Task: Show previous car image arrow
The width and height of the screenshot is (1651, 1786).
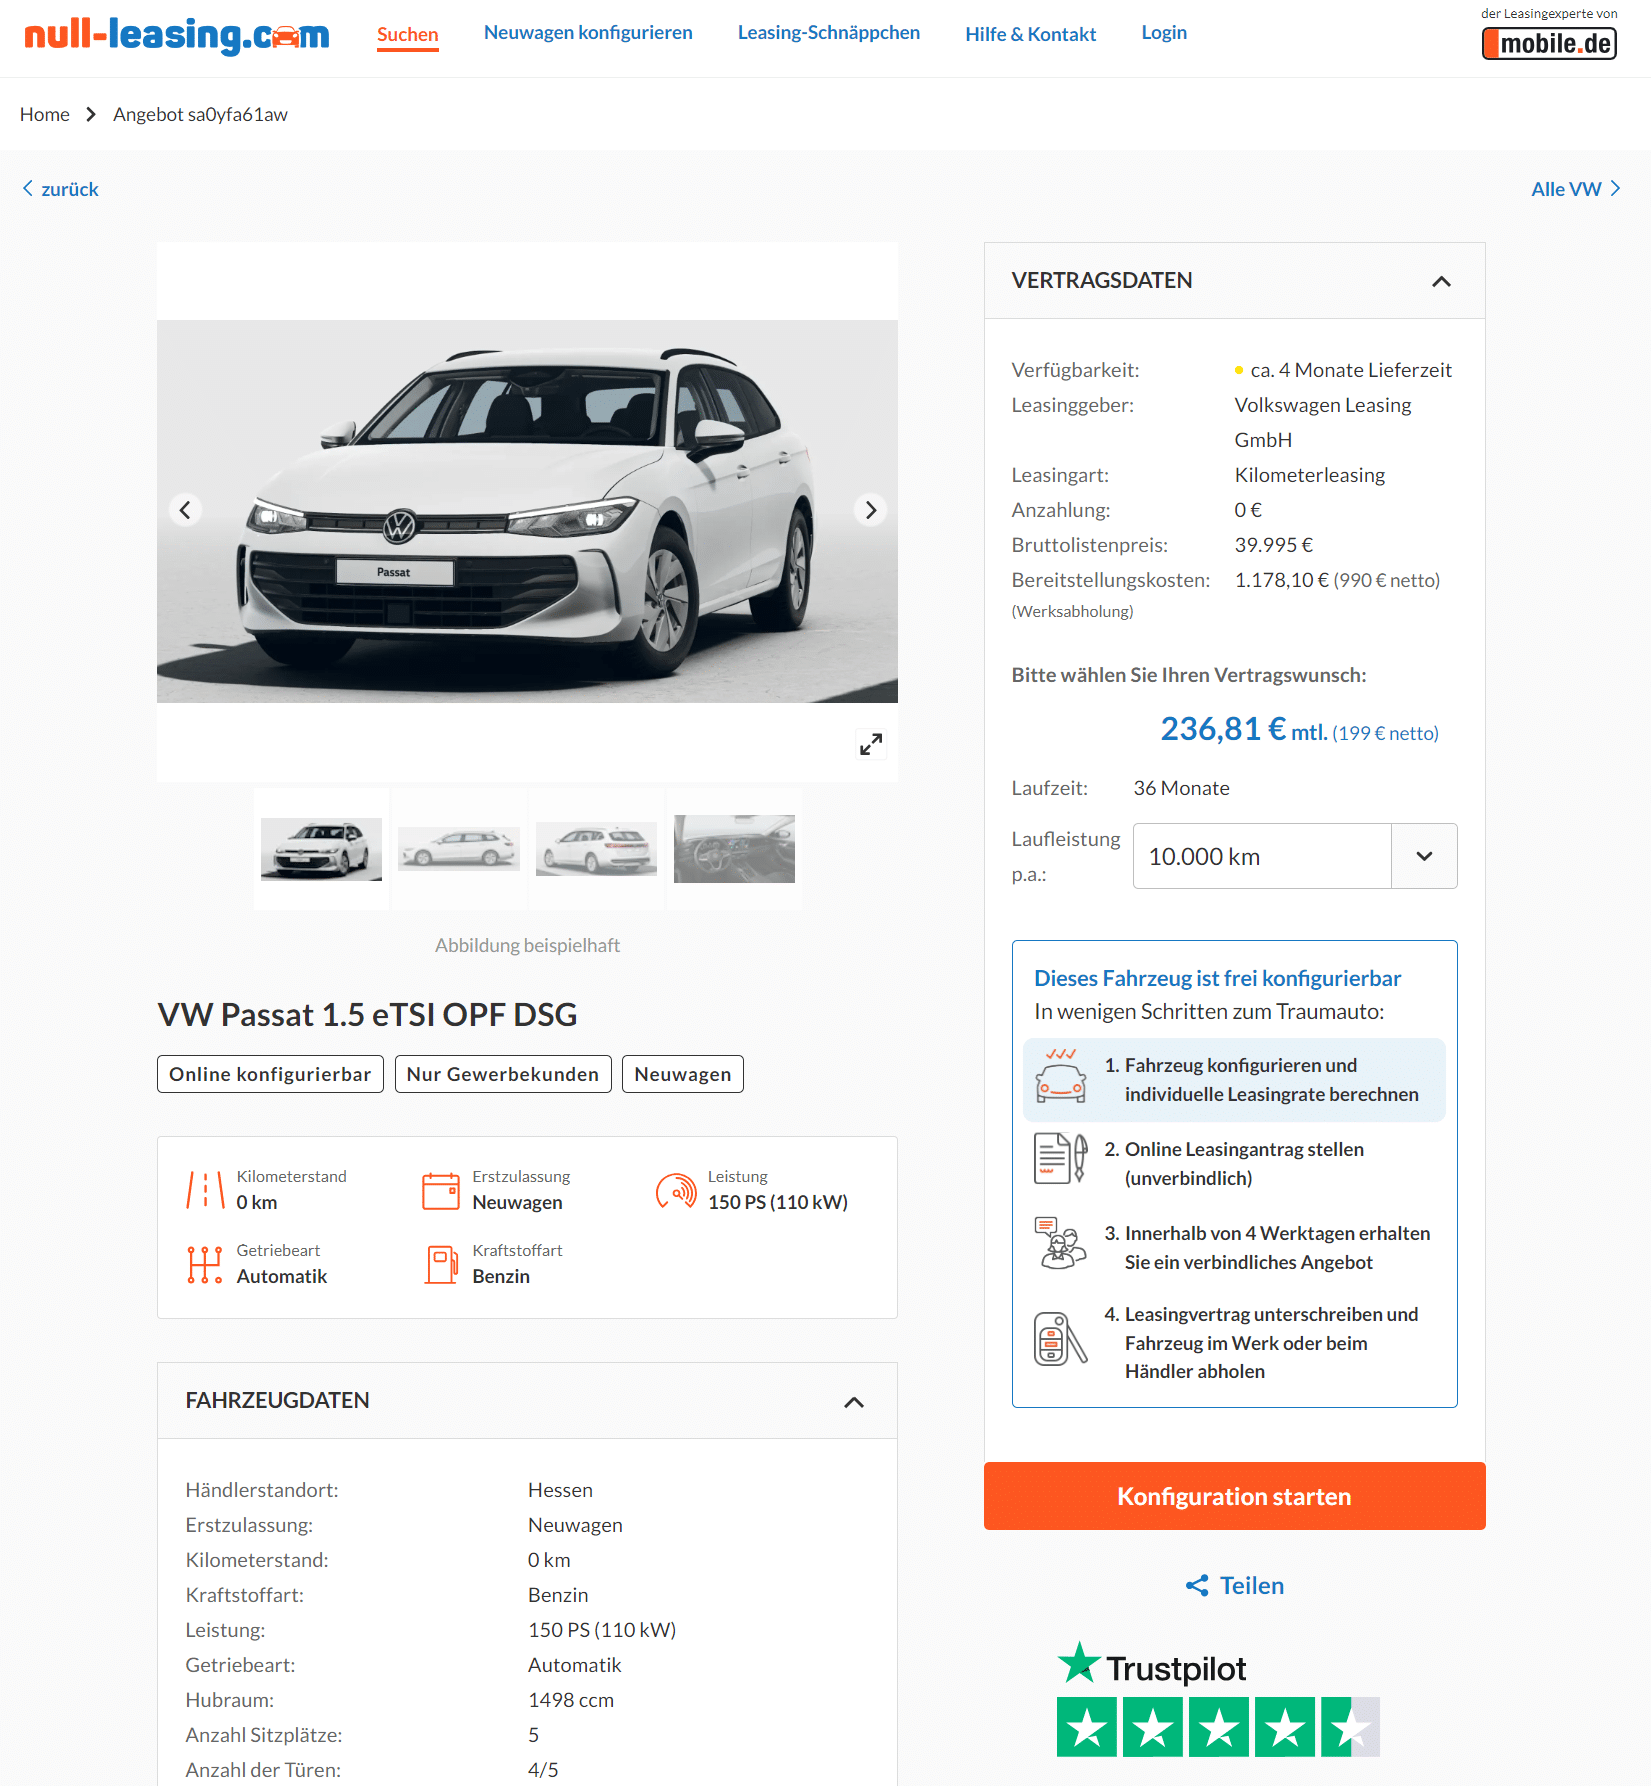Action: (x=185, y=510)
